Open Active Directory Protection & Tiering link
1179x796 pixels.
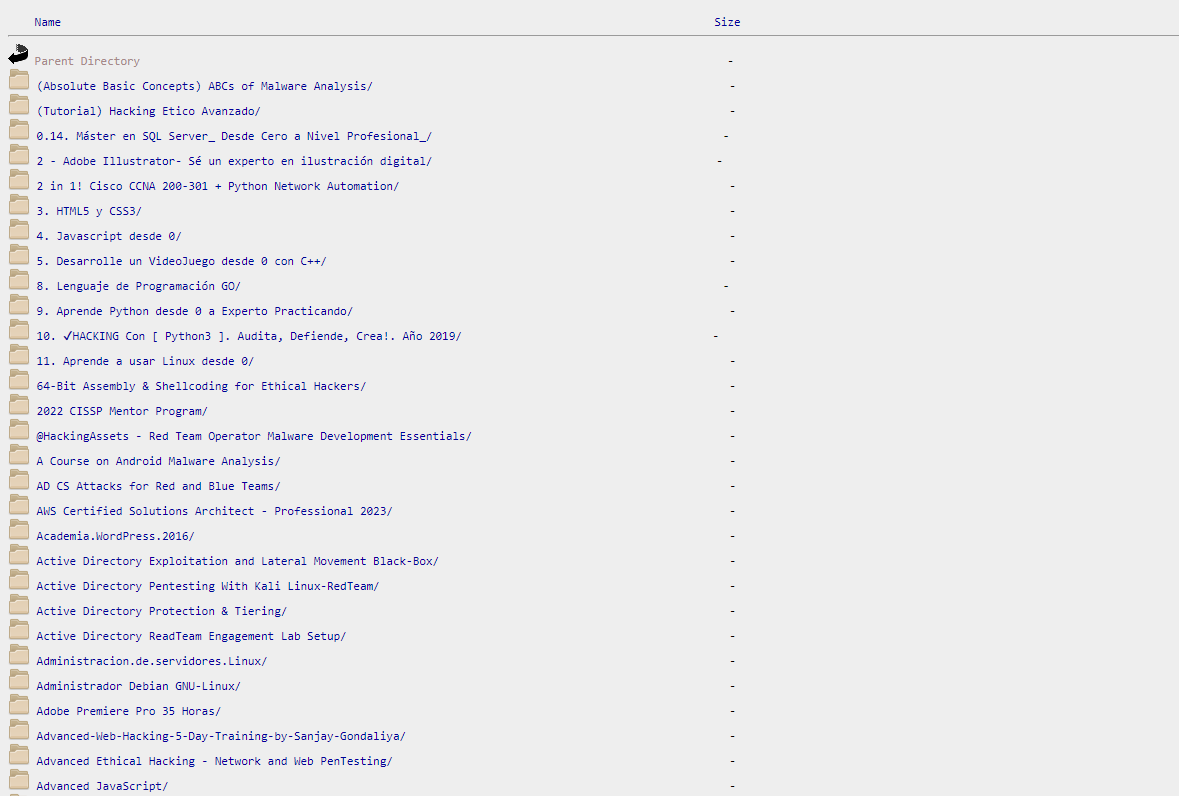162,611
